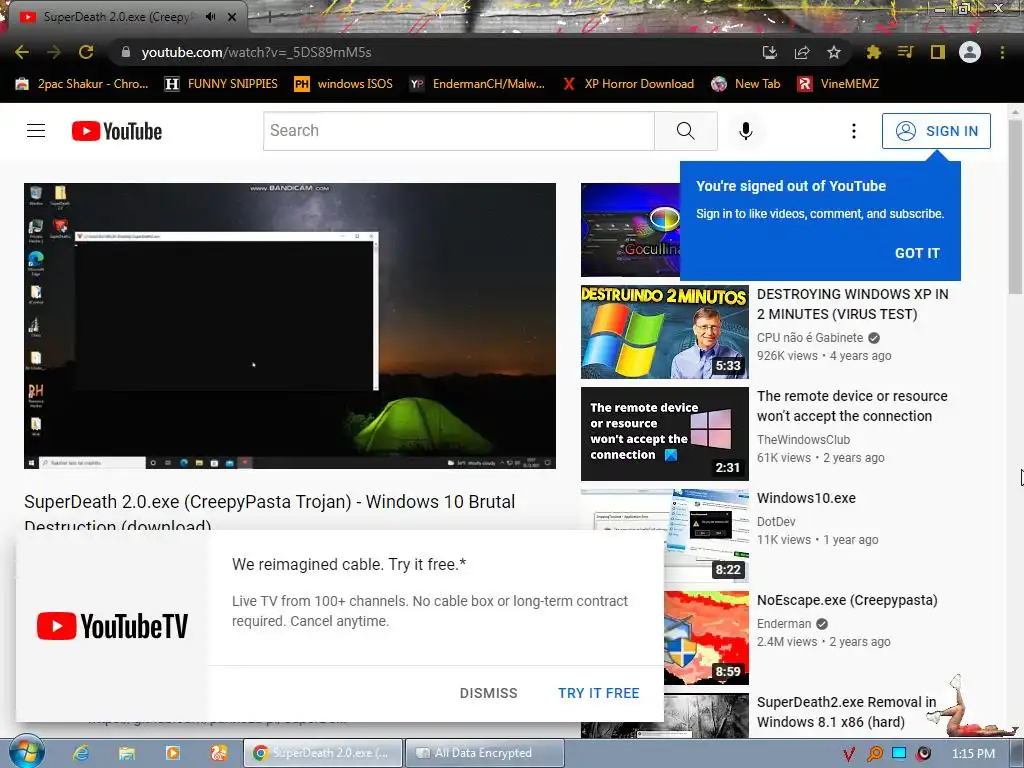Click the taskbar clock 1:15 PM
This screenshot has height=768, width=1024.
point(973,754)
